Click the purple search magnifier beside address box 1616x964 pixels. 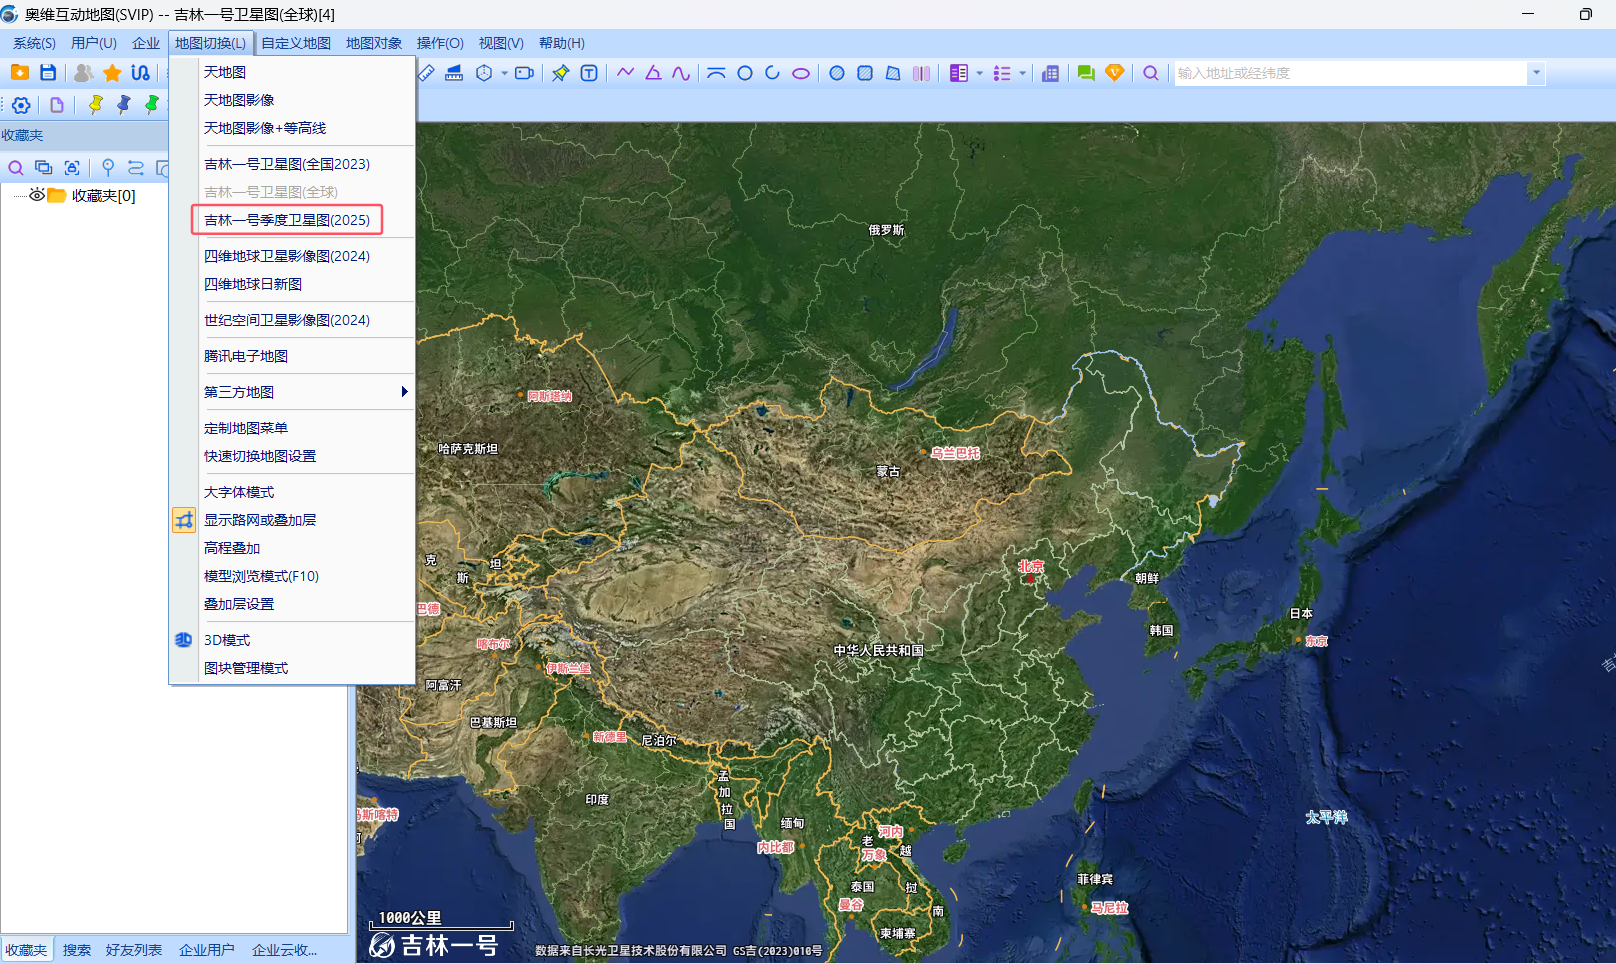coord(1151,73)
